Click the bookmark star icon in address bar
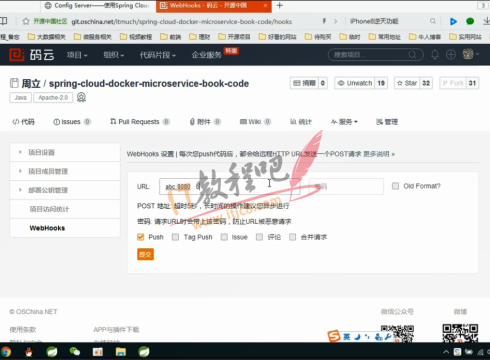Image resolution: width=490 pixels, height=360 pixels. tap(26, 22)
